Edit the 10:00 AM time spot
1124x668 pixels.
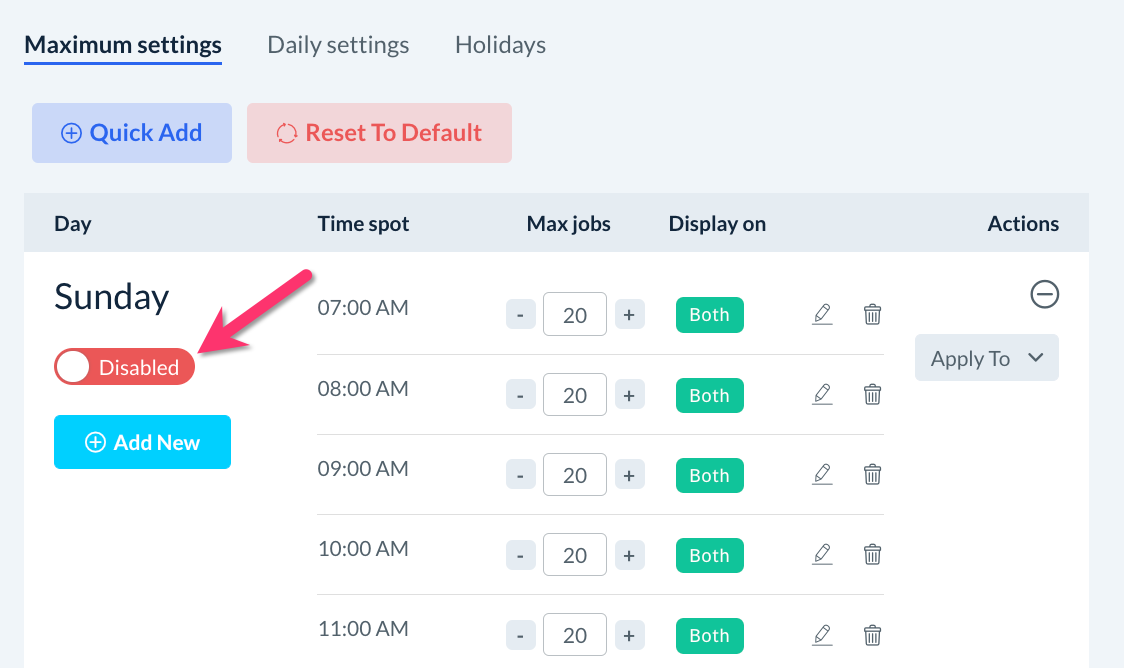click(x=822, y=555)
